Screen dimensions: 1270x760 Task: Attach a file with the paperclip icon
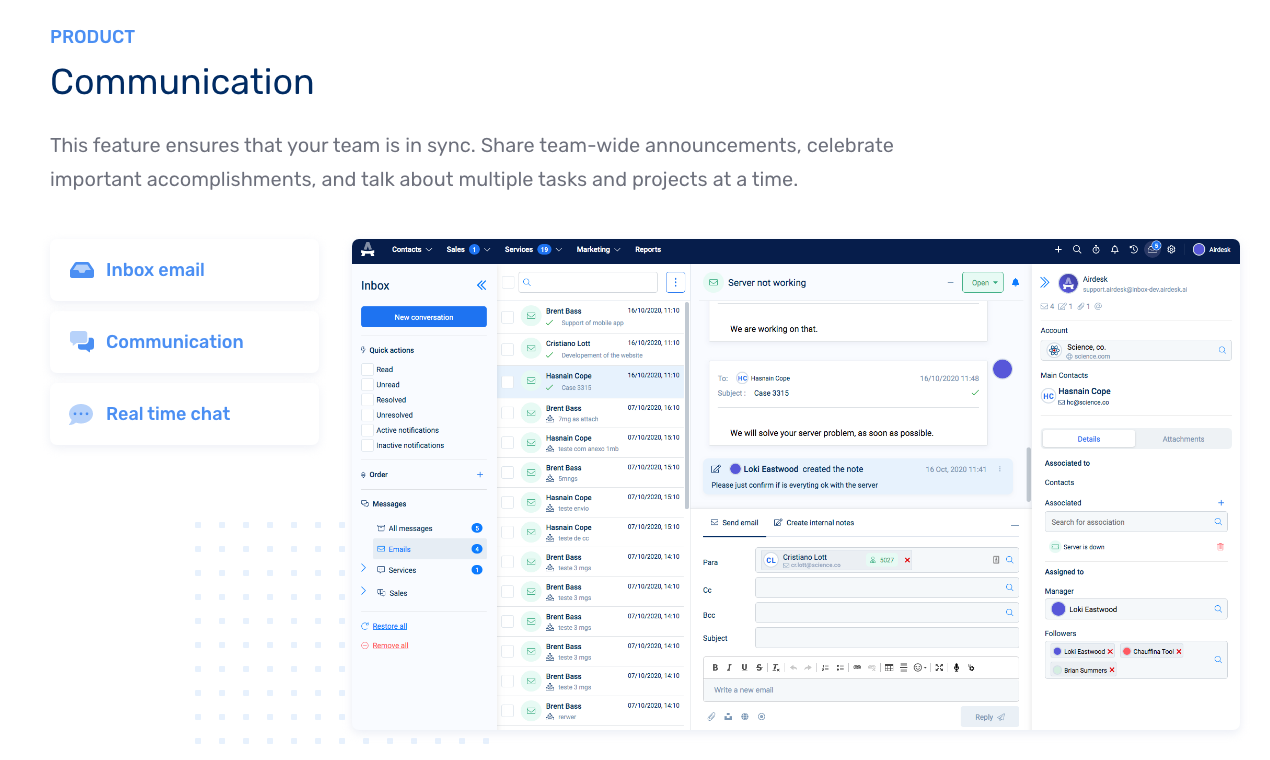tap(711, 717)
